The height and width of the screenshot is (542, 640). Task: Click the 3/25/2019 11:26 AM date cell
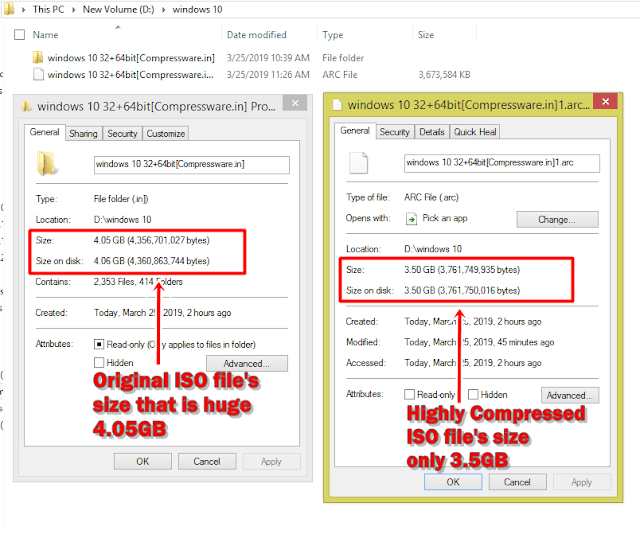(x=268, y=75)
